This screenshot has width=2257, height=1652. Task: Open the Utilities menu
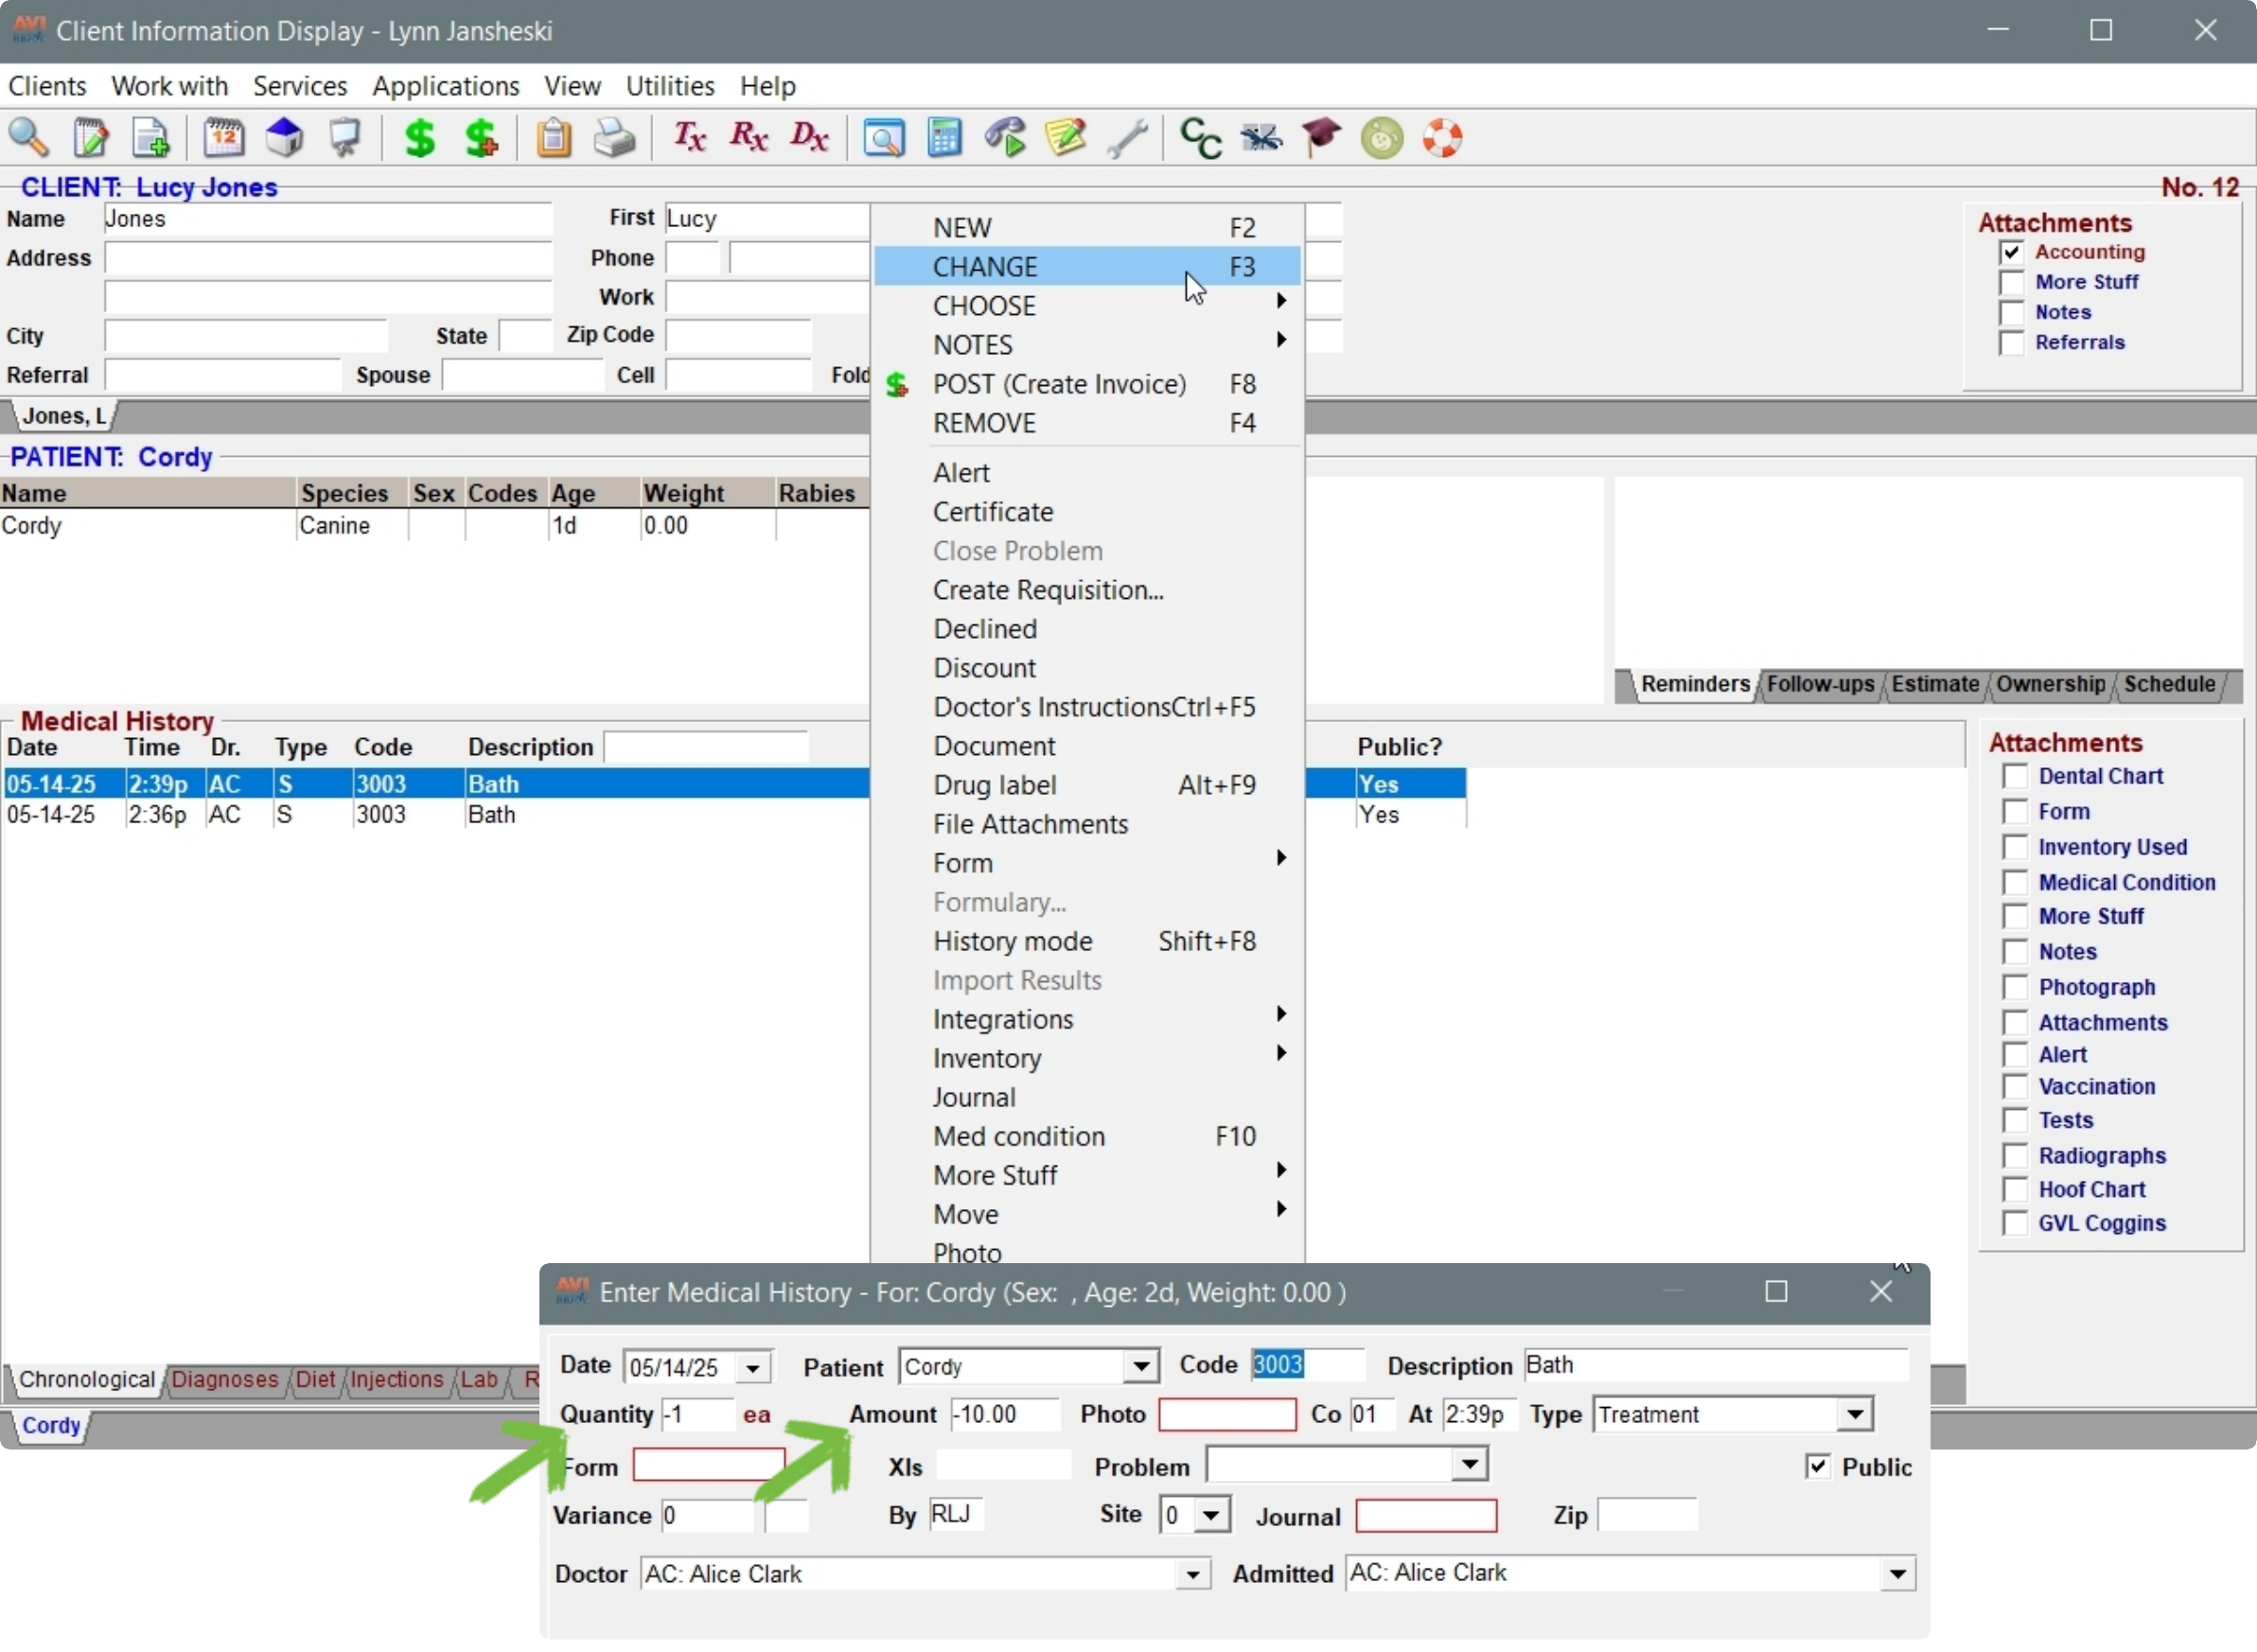click(x=670, y=86)
